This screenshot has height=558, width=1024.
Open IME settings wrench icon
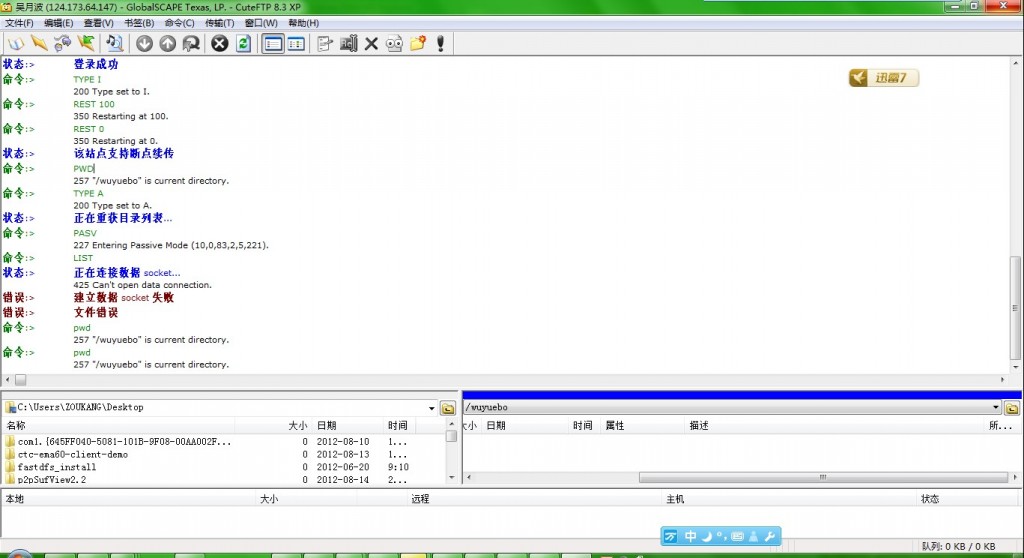(770, 536)
